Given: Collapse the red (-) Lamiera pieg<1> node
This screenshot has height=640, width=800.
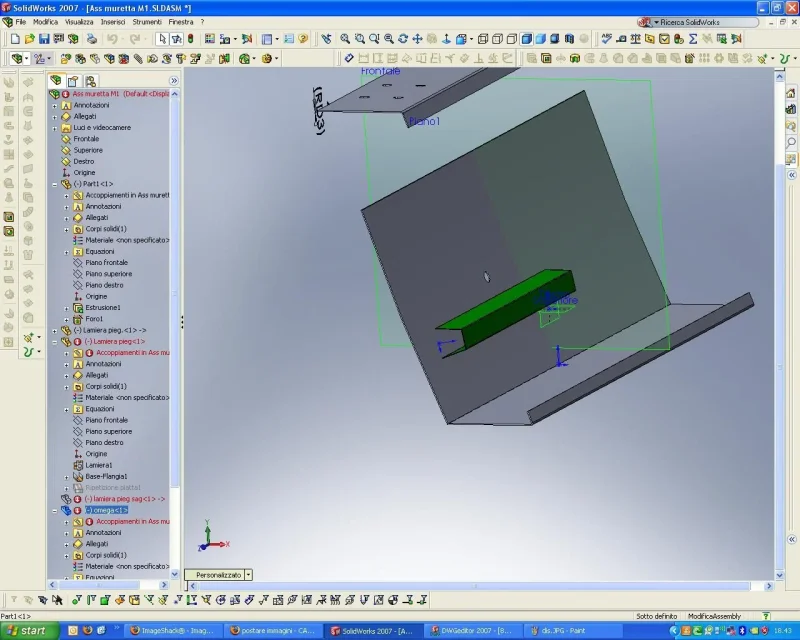Looking at the screenshot, I should 55,341.
